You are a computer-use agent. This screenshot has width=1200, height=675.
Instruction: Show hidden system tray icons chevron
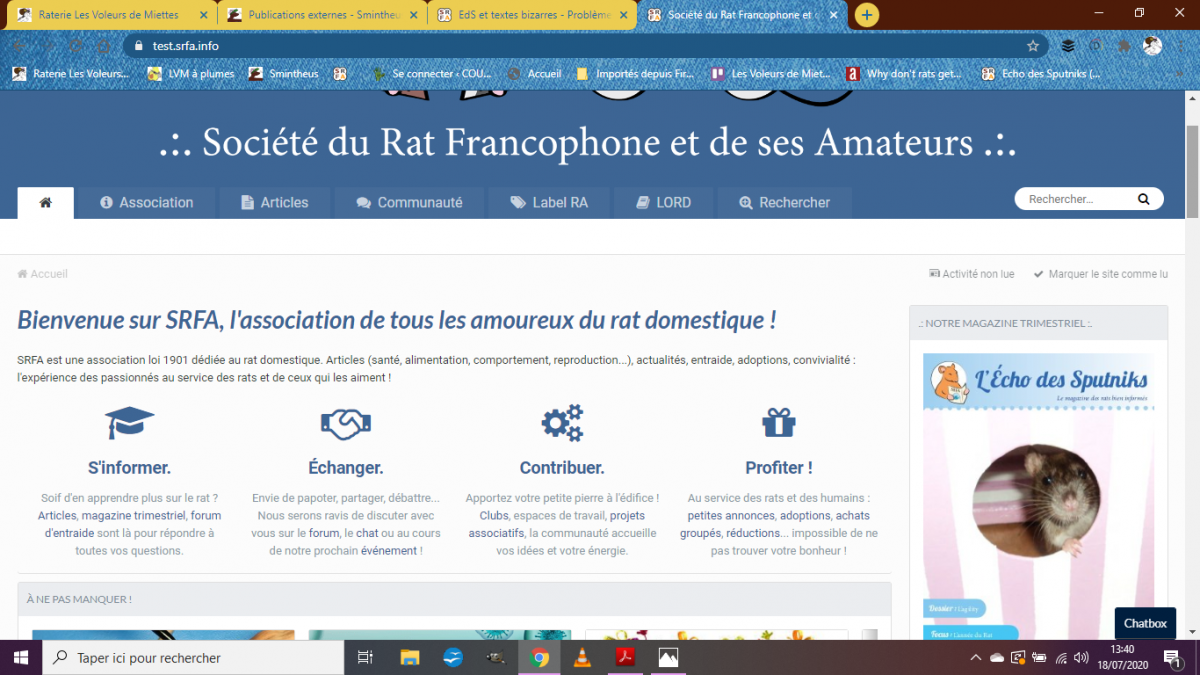pyautogui.click(x=976, y=657)
